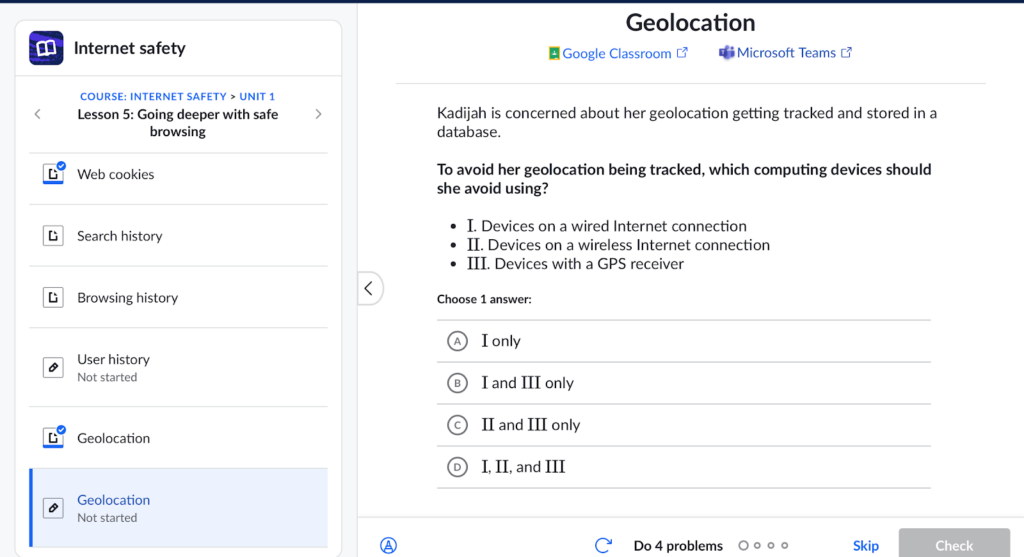Choose answer C "II and III only"
1024x557 pixels.
point(458,425)
